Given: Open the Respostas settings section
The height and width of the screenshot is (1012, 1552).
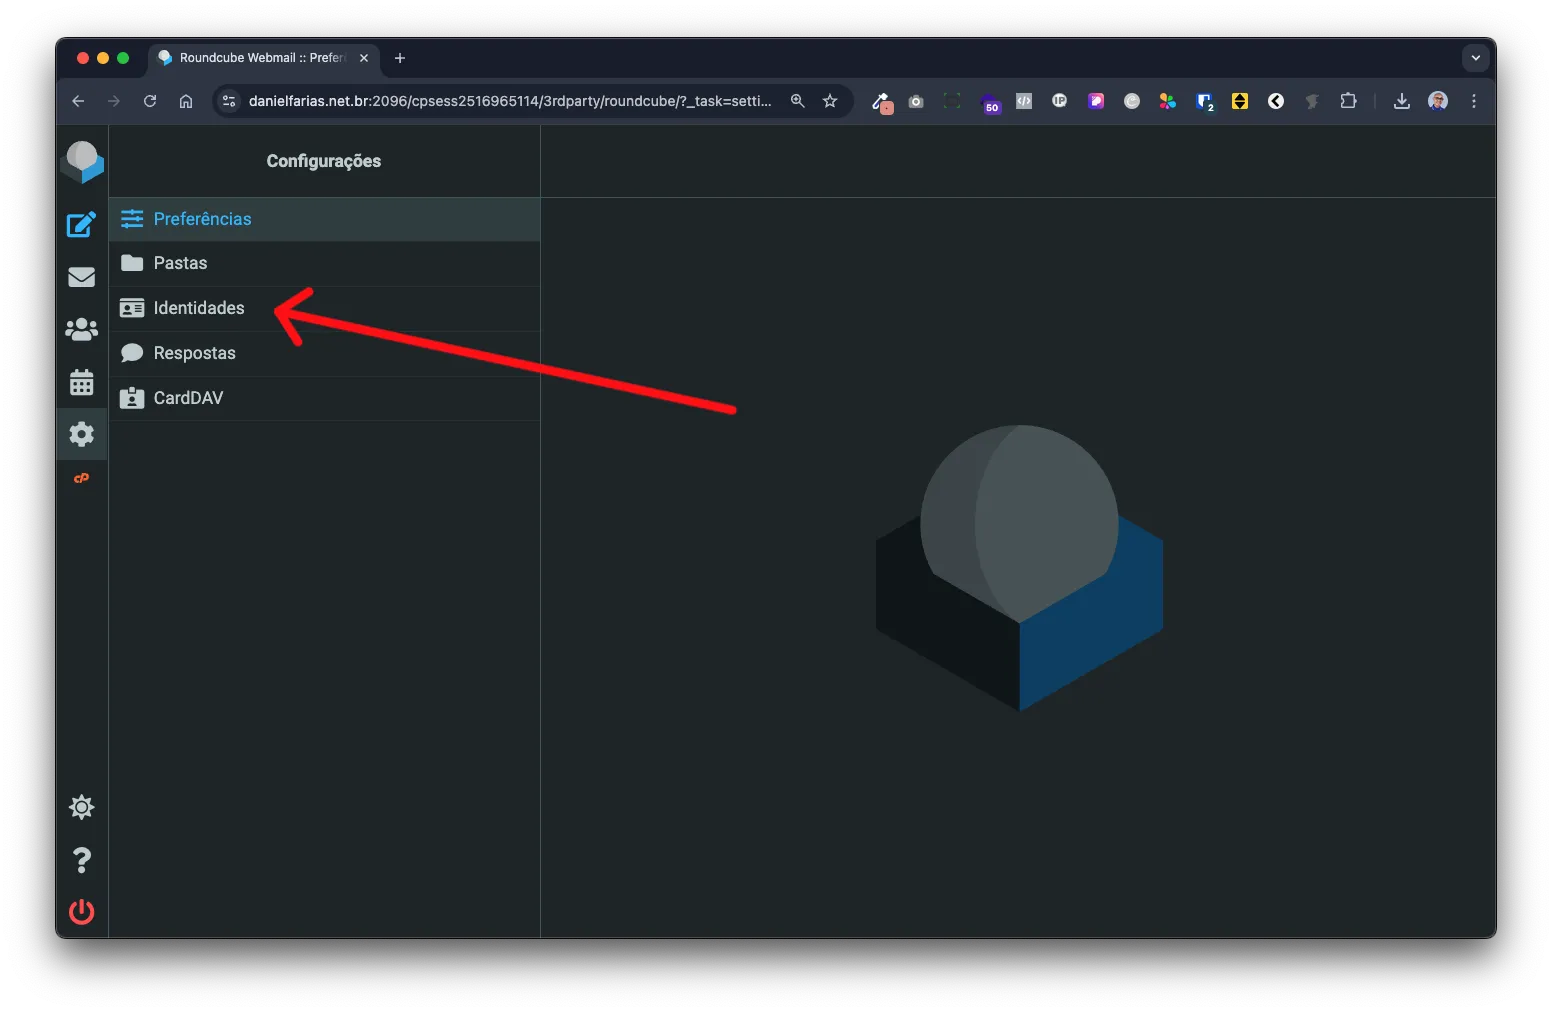Looking at the screenshot, I should pos(194,353).
